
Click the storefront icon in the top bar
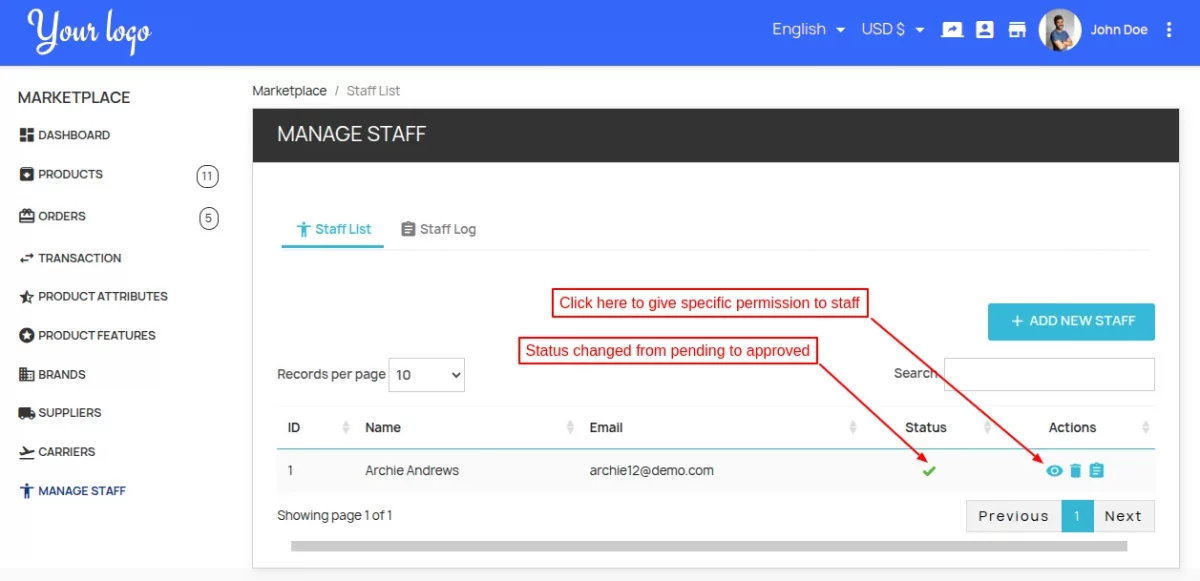1017,30
